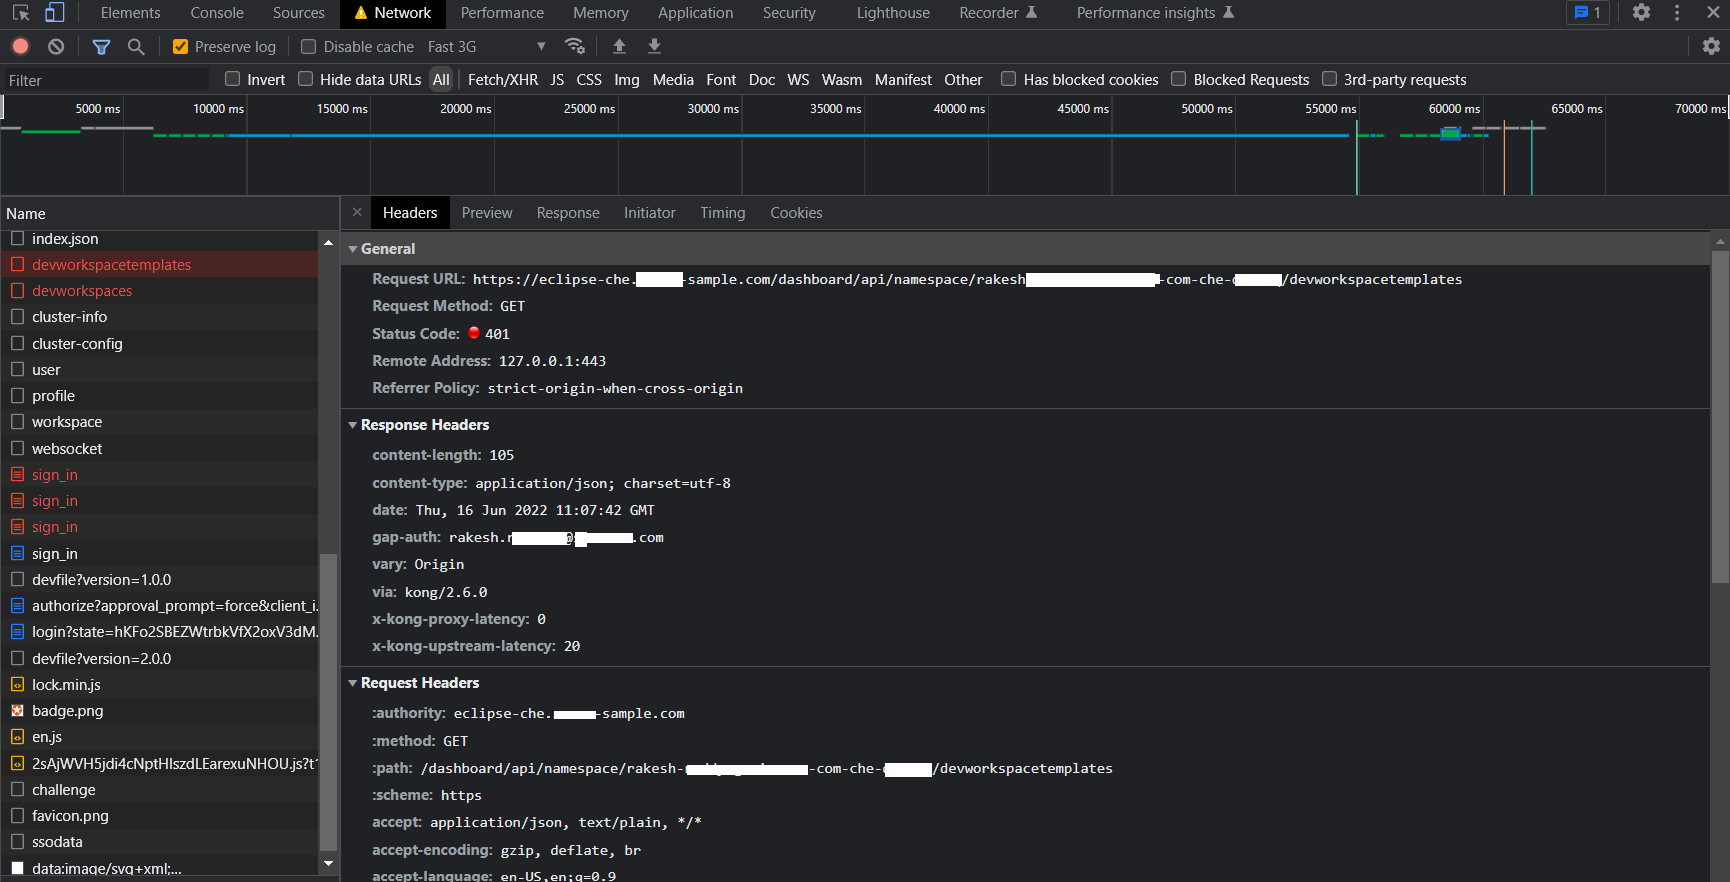The height and width of the screenshot is (882, 1730).
Task: Import HAR file upload icon
Action: pos(619,46)
